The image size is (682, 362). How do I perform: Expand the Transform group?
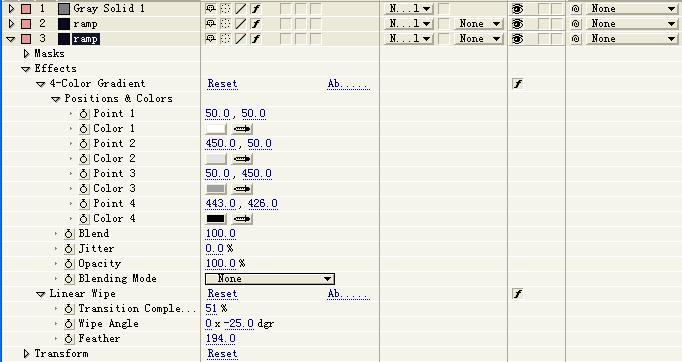[x=26, y=354]
